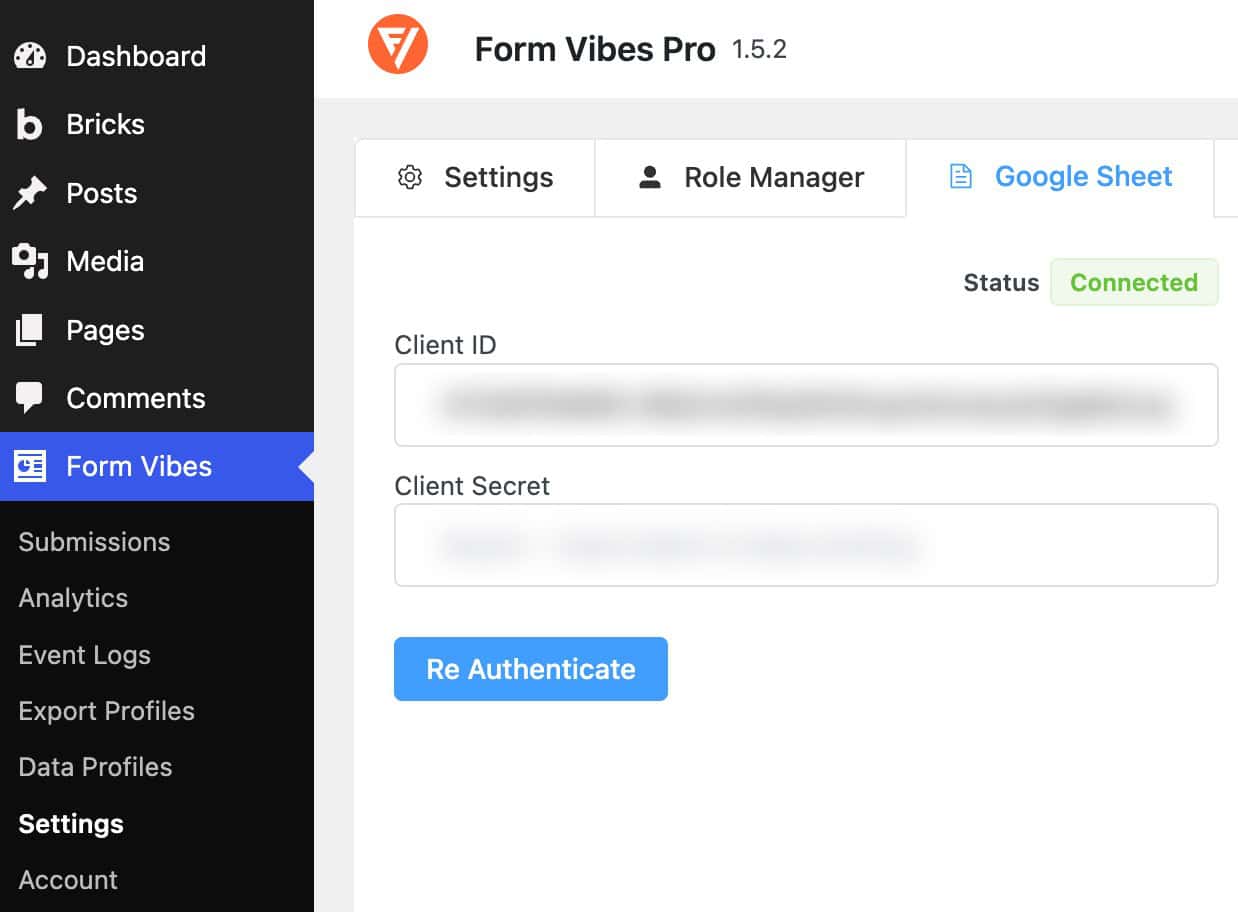Open the Submissions submenu link
This screenshot has height=912, width=1238.
94,542
